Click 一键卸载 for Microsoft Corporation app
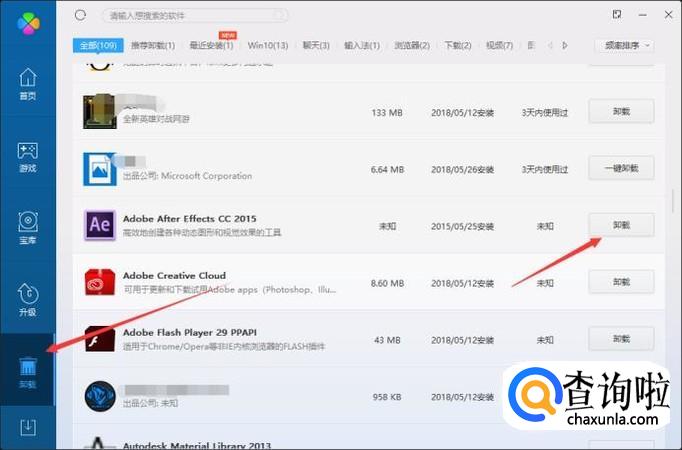 click(x=621, y=168)
